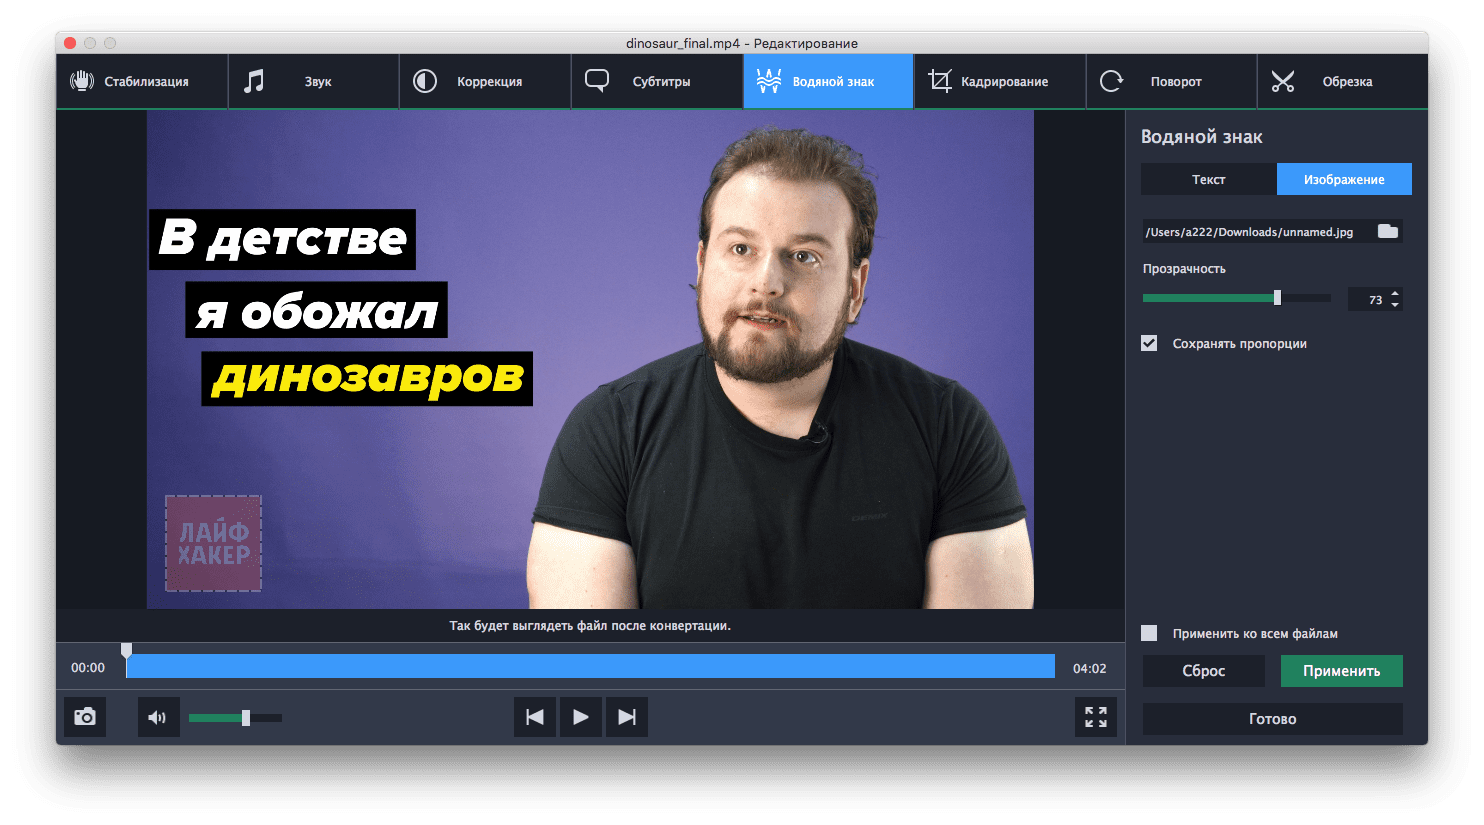
Task: Go to the Субтитры tab
Action: (657, 81)
